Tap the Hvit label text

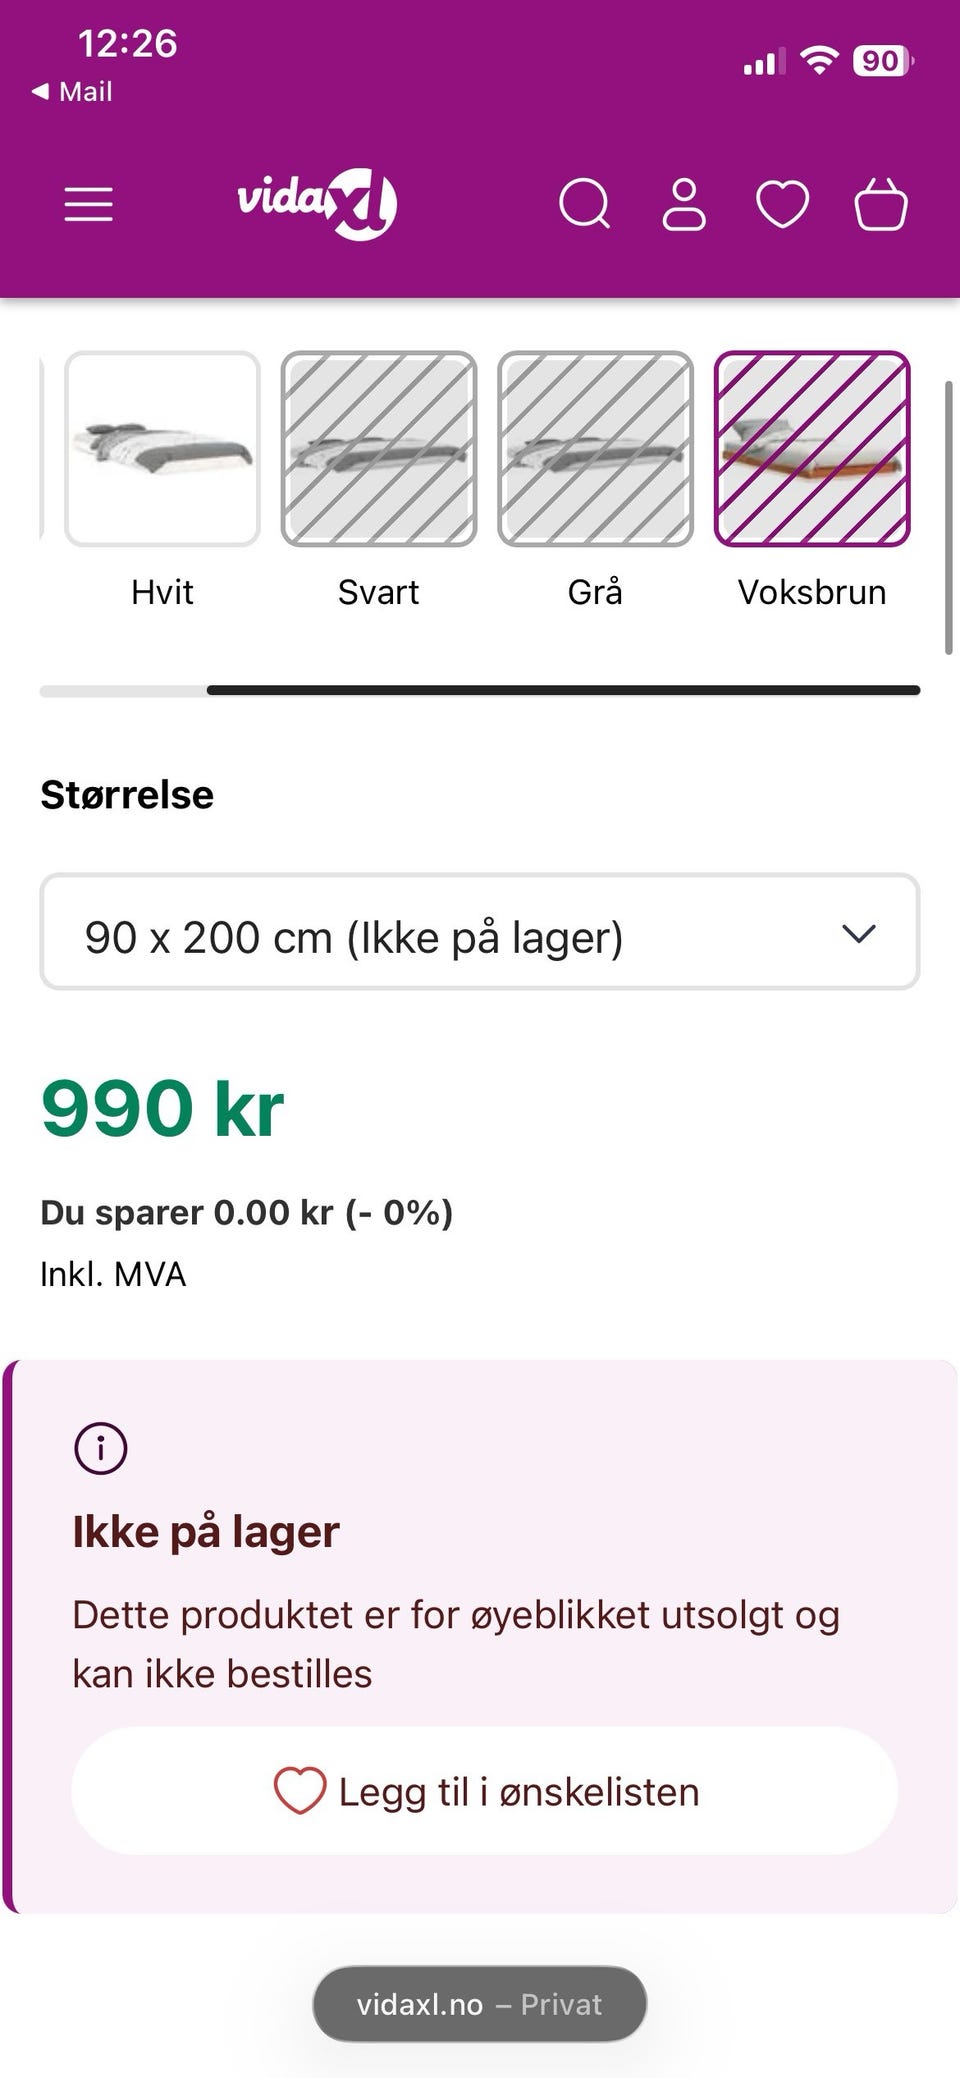pyautogui.click(x=162, y=592)
